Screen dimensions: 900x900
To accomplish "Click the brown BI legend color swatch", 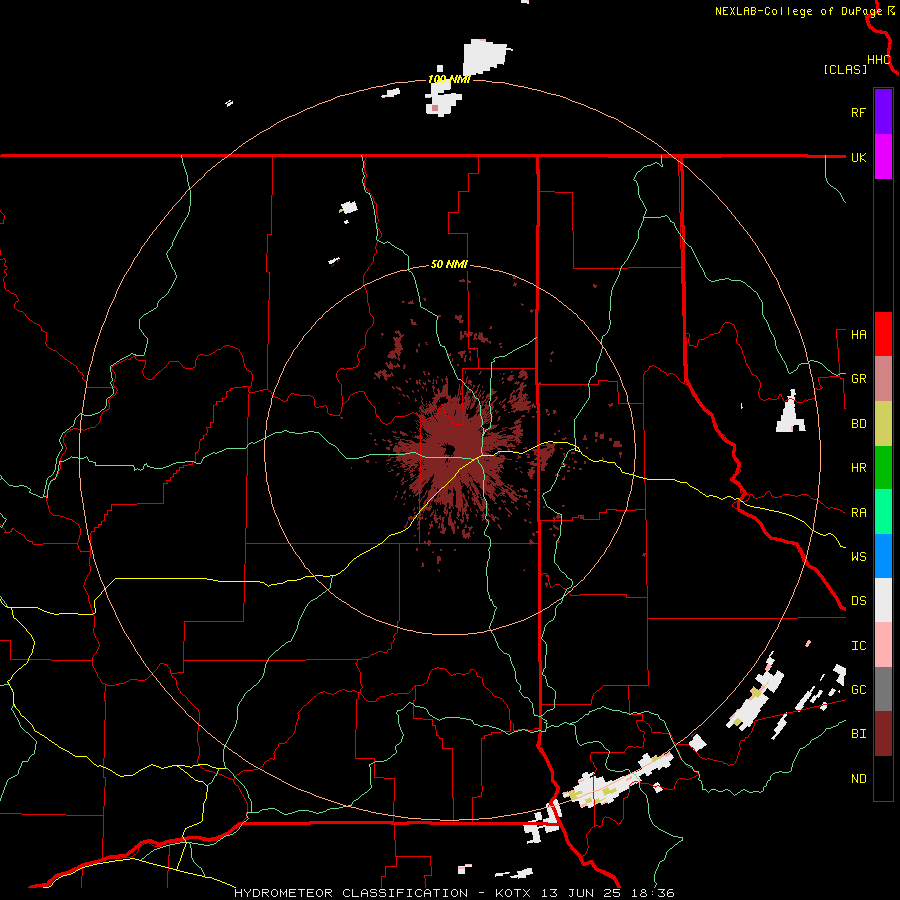I will pos(883,734).
